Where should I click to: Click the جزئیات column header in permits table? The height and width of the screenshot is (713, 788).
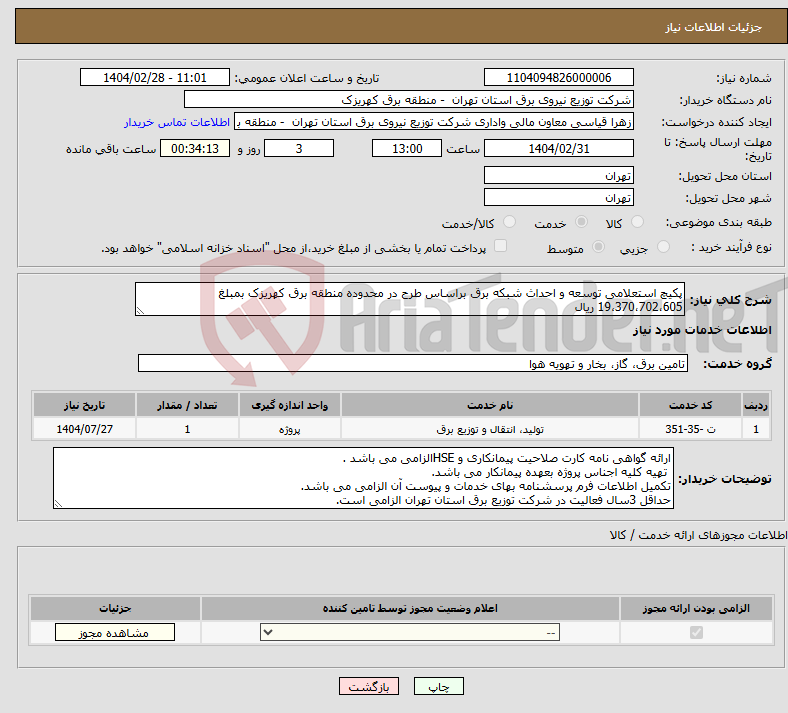pos(115,608)
